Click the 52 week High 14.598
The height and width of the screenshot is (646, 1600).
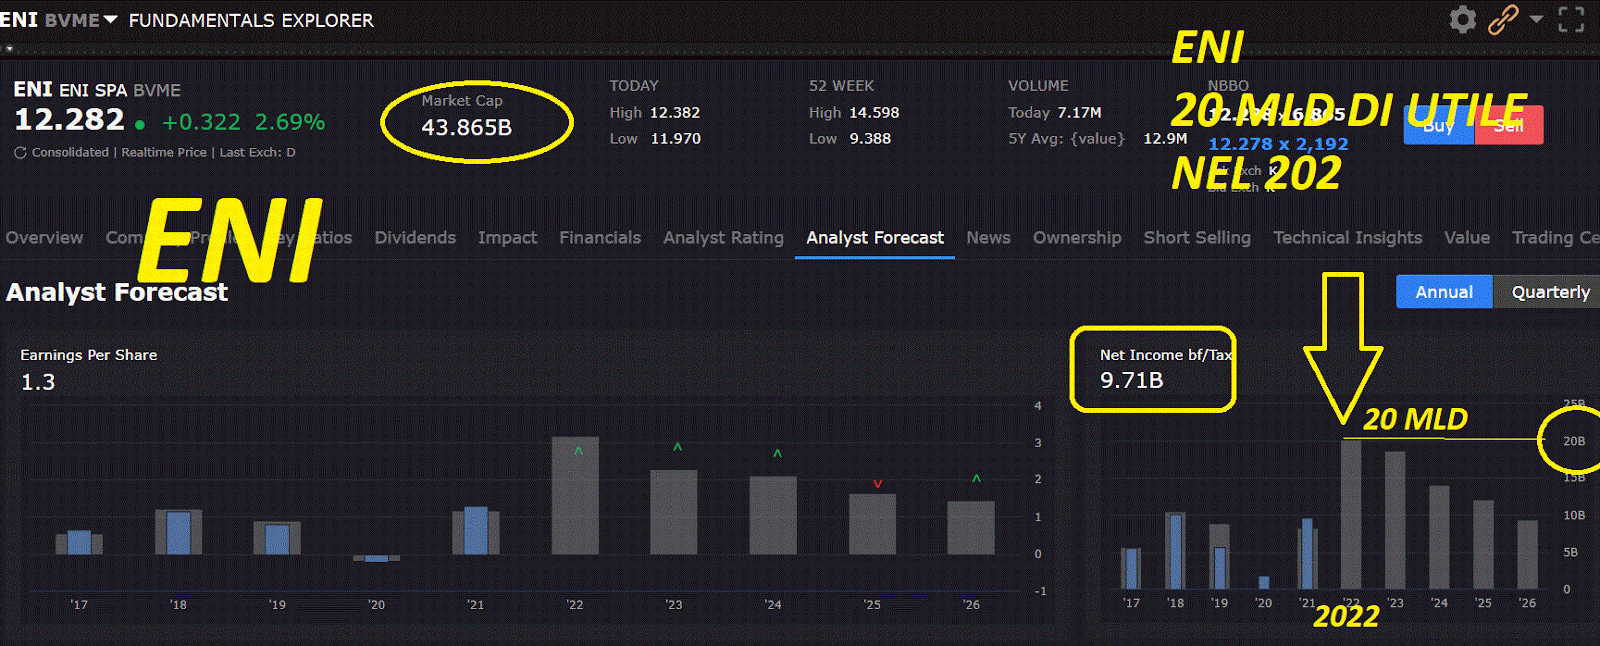click(x=874, y=113)
